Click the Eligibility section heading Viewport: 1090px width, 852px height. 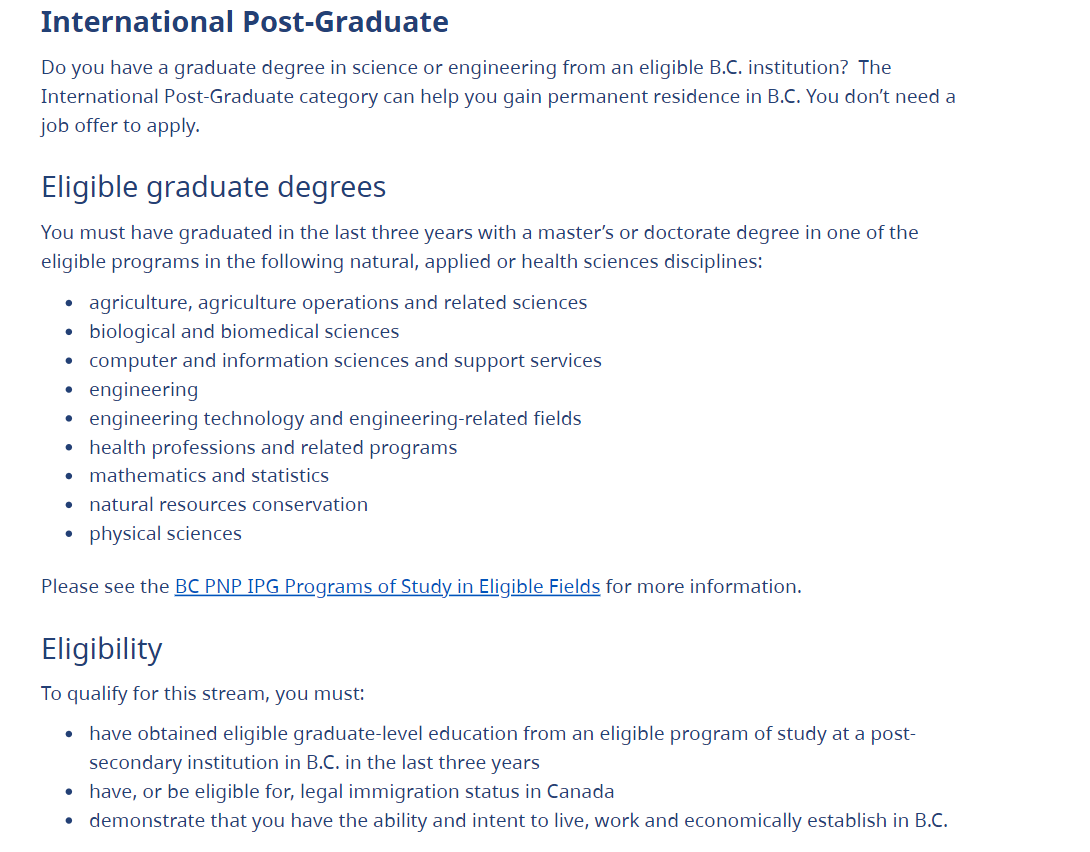101,649
